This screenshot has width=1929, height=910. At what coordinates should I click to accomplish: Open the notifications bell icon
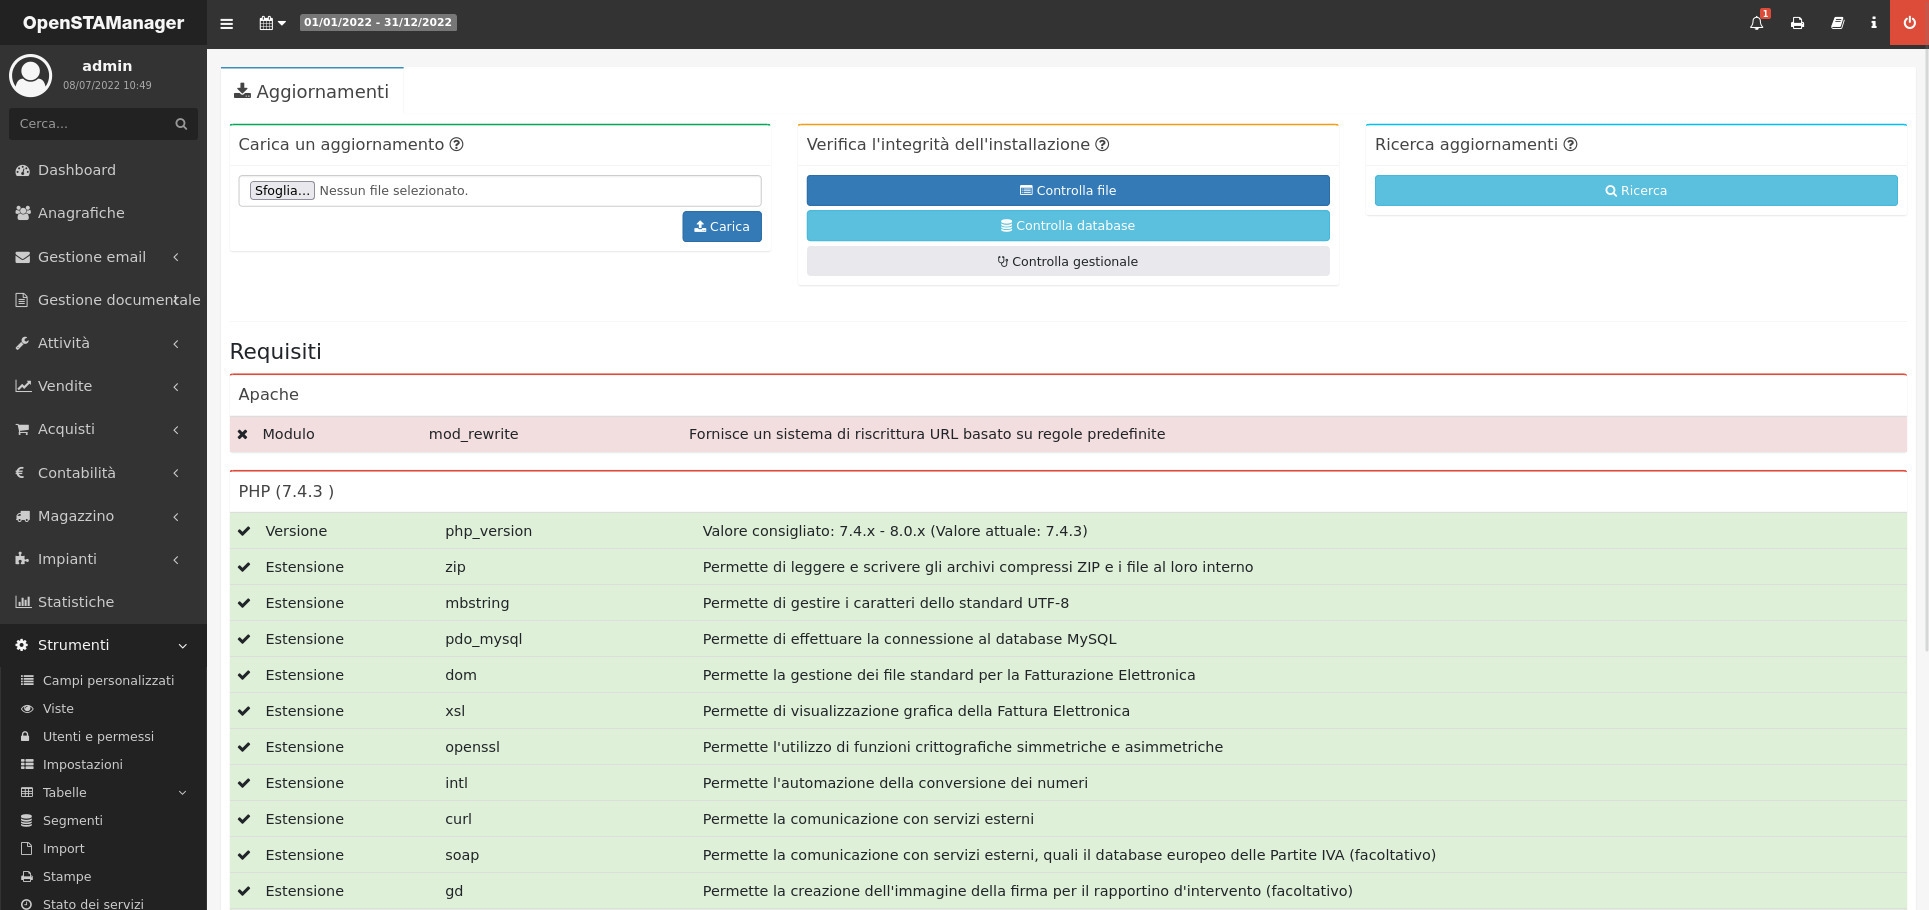point(1756,23)
